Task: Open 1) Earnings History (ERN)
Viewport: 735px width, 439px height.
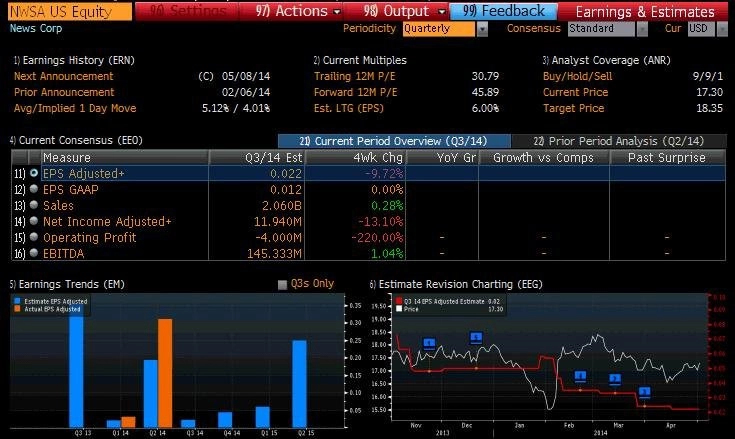Action: (74, 60)
